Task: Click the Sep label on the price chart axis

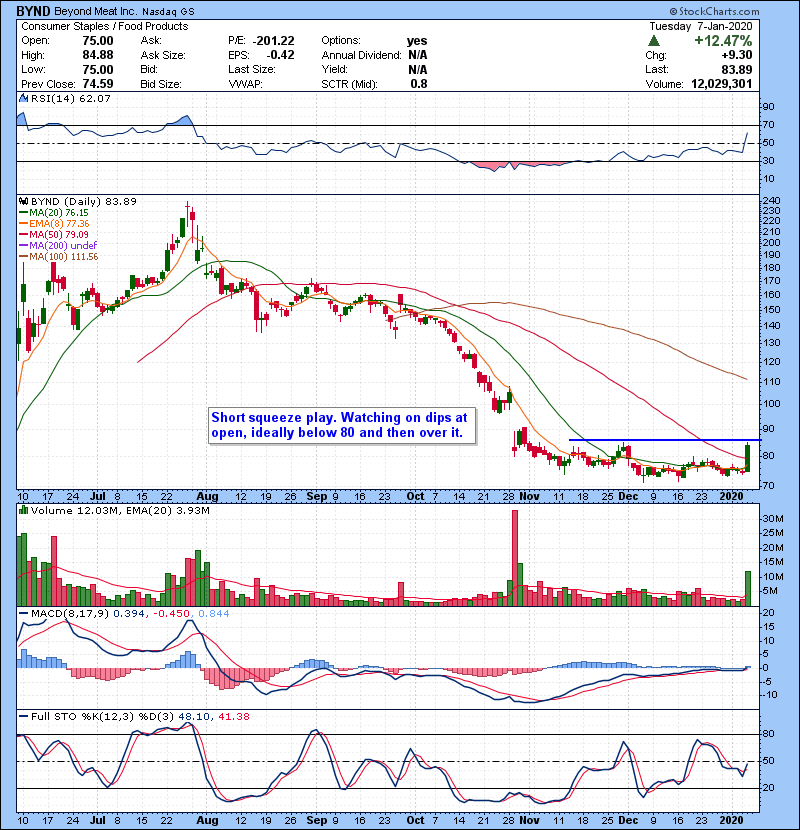Action: (317, 496)
